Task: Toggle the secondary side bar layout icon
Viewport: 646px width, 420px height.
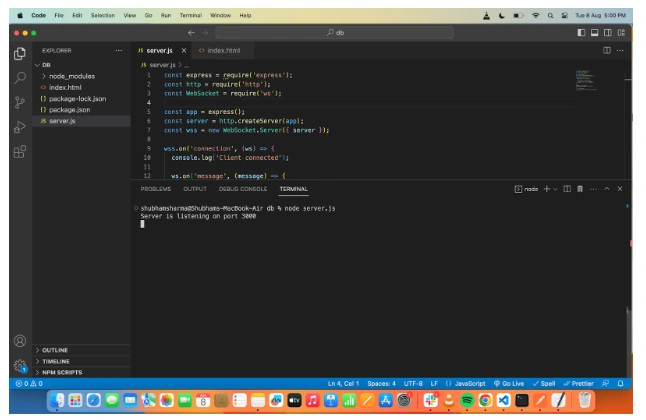Action: [608, 33]
